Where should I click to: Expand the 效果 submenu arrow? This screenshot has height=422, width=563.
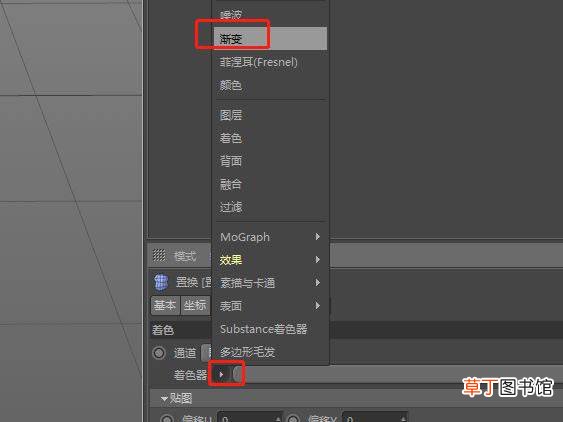[x=317, y=260]
